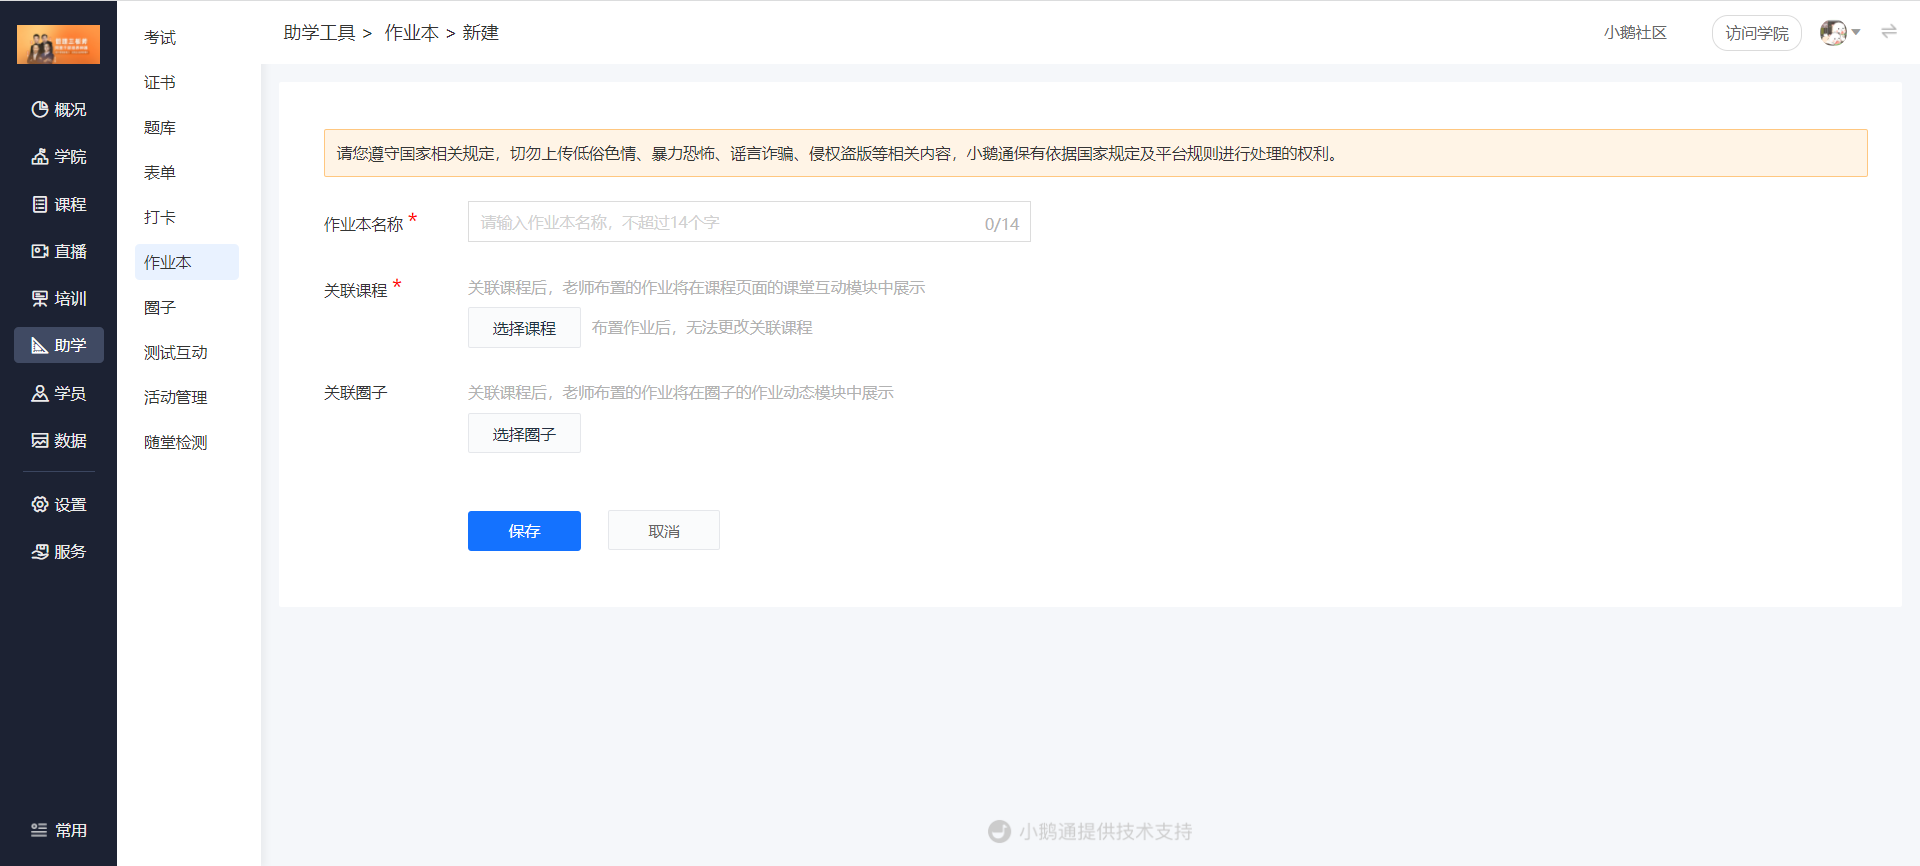Click the 选择圈子 button
This screenshot has height=866, width=1920.
pyautogui.click(x=524, y=434)
